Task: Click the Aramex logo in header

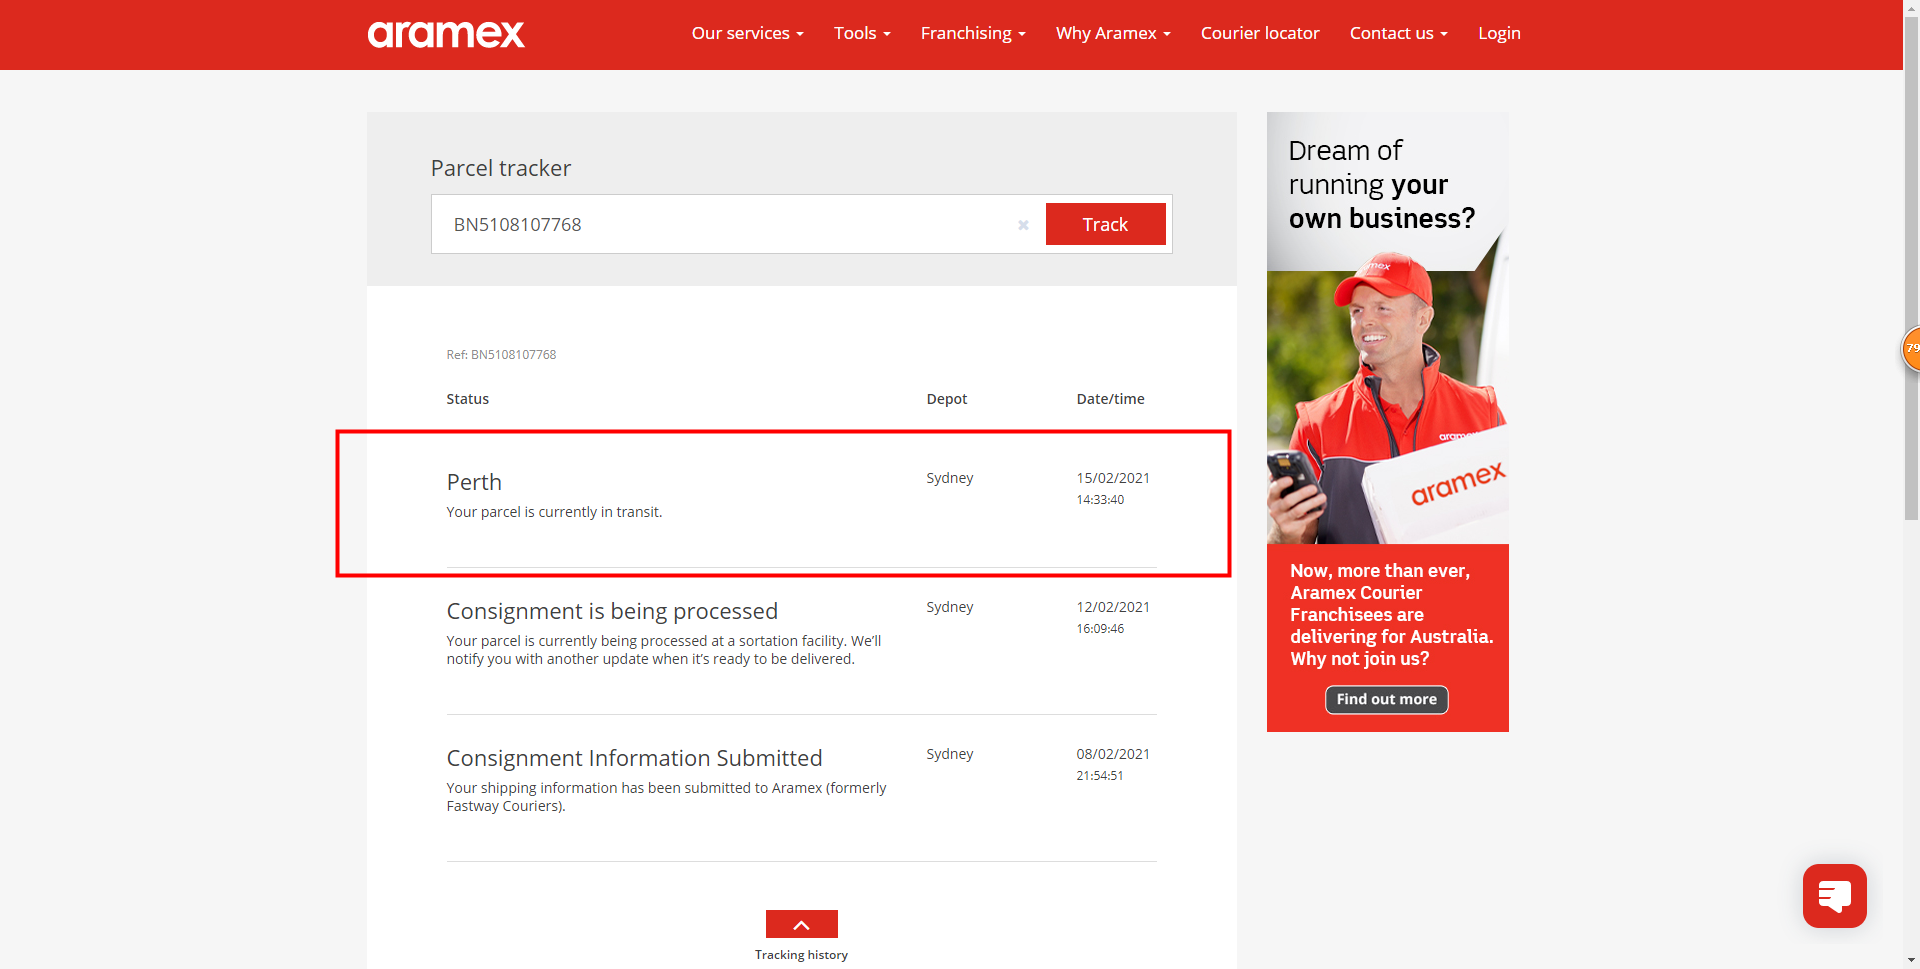Action: tap(446, 34)
